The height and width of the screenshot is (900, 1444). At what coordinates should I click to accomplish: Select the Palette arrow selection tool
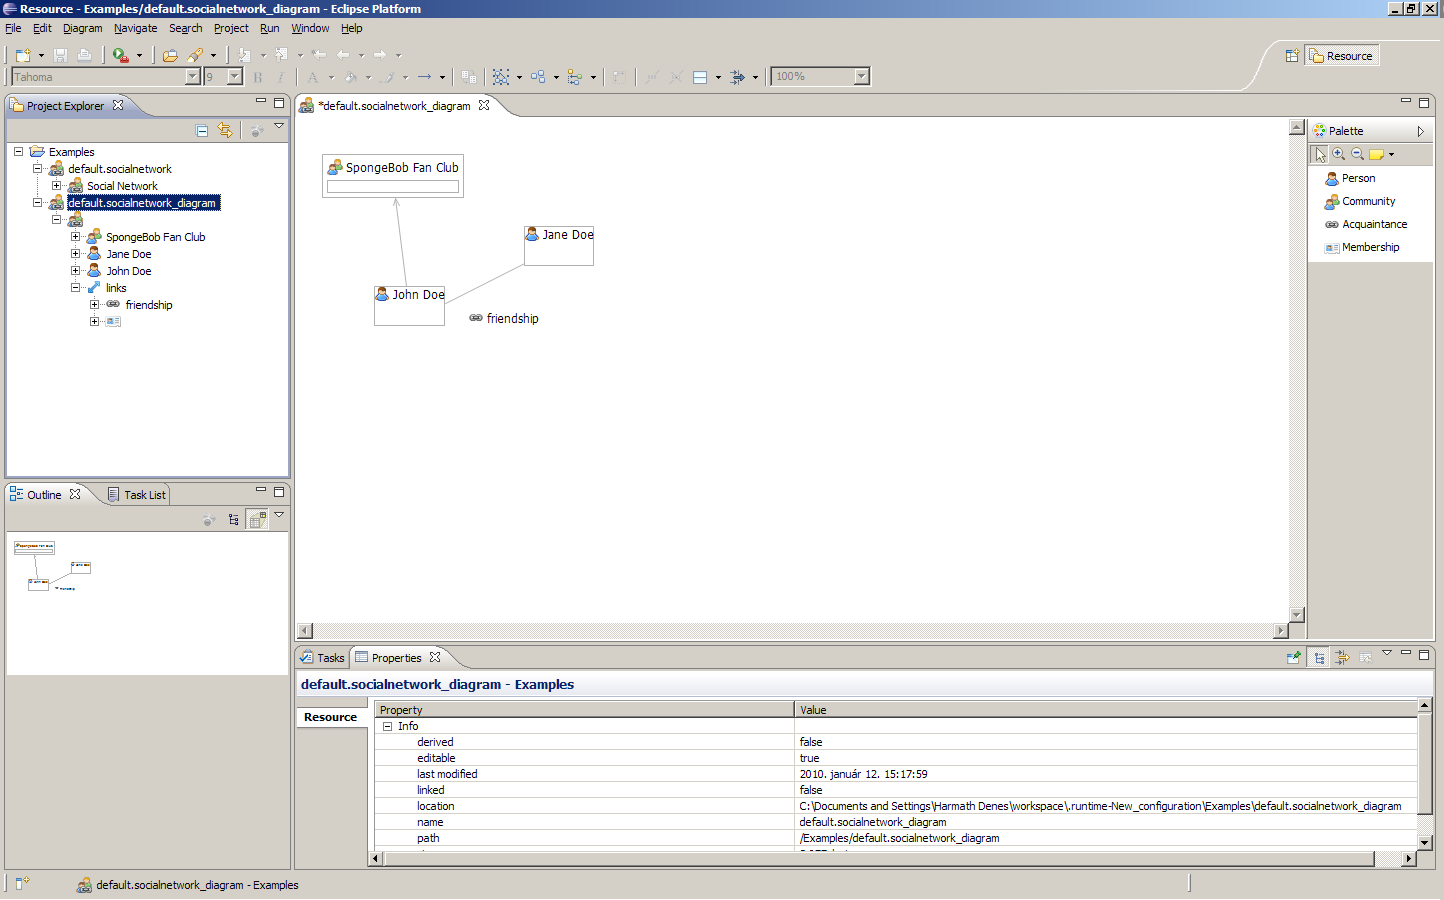point(1320,154)
